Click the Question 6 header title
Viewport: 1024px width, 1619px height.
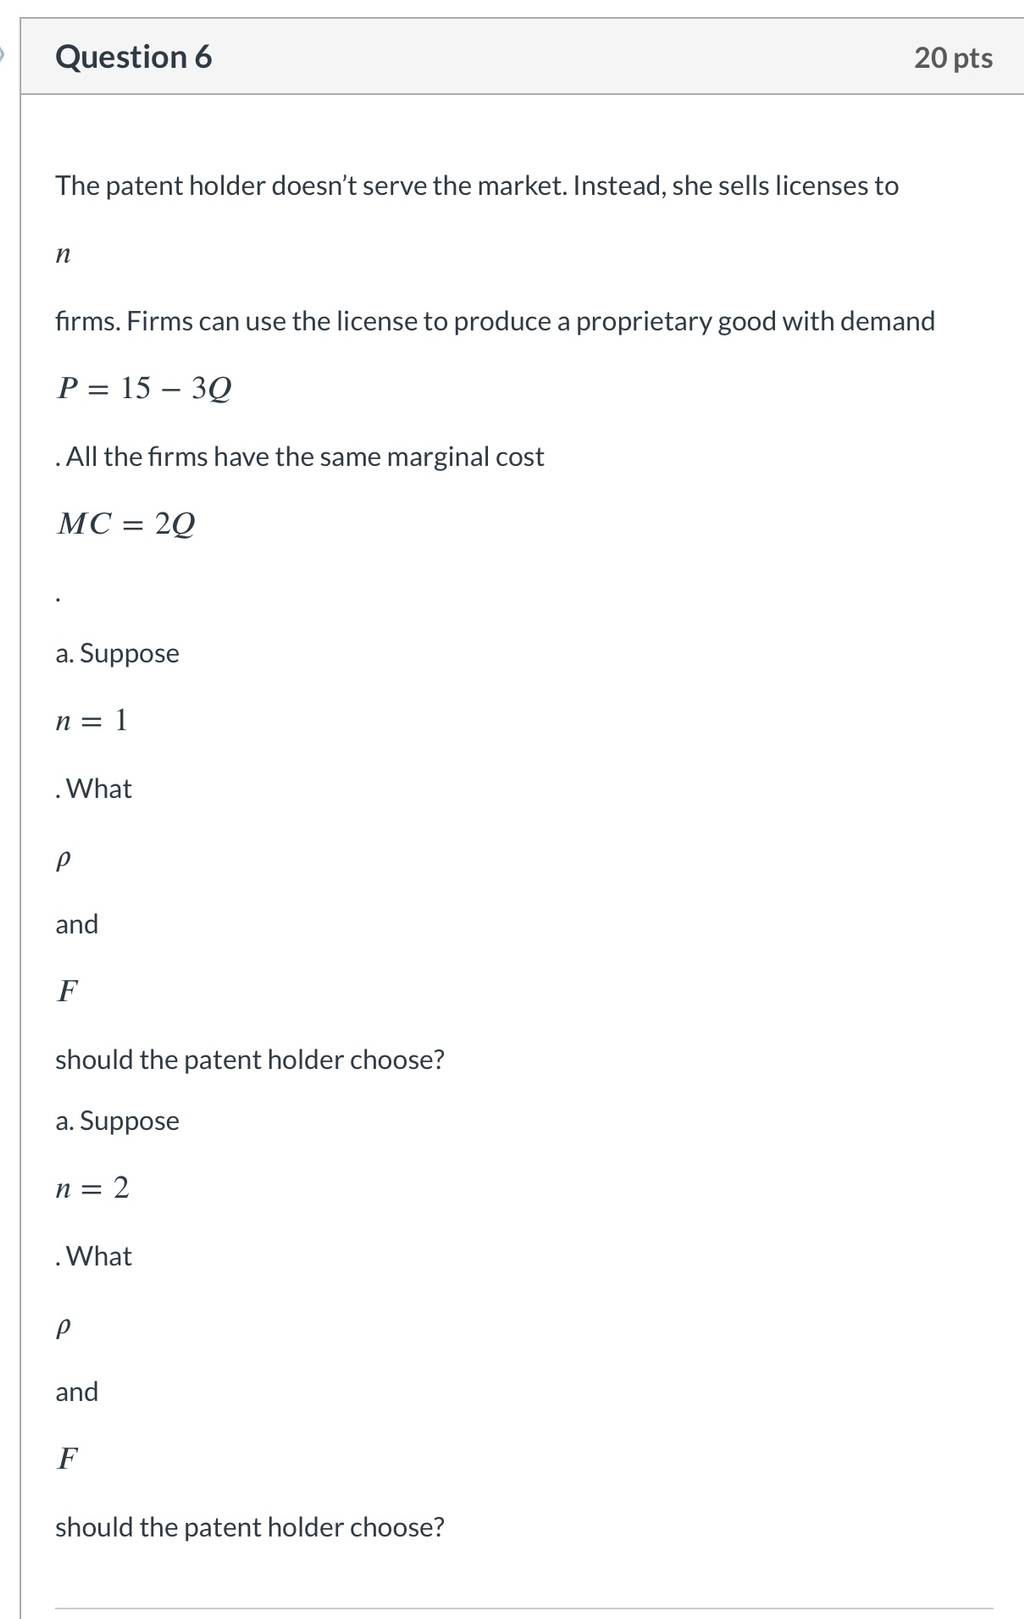[x=133, y=57]
